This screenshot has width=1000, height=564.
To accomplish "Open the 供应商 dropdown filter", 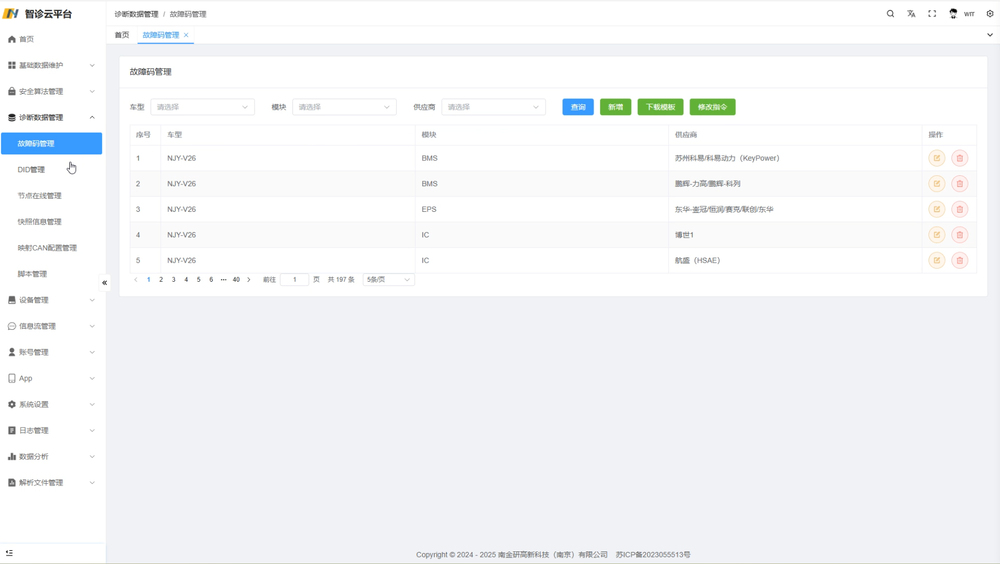I will click(x=493, y=107).
